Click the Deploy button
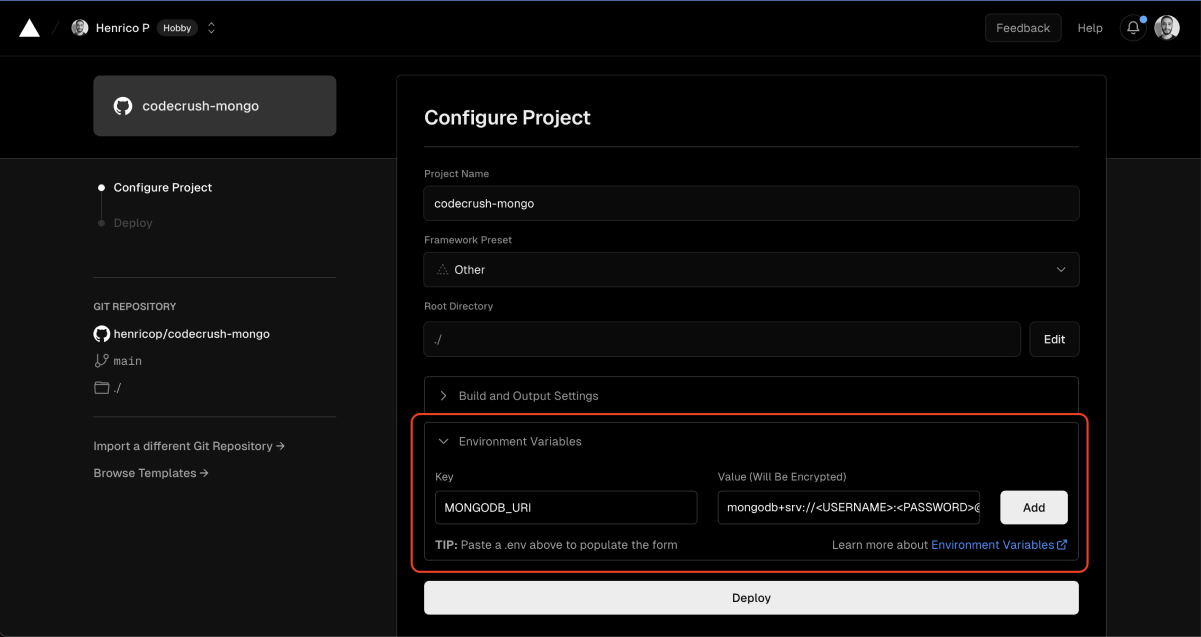The image size is (1201, 637). tap(751, 597)
